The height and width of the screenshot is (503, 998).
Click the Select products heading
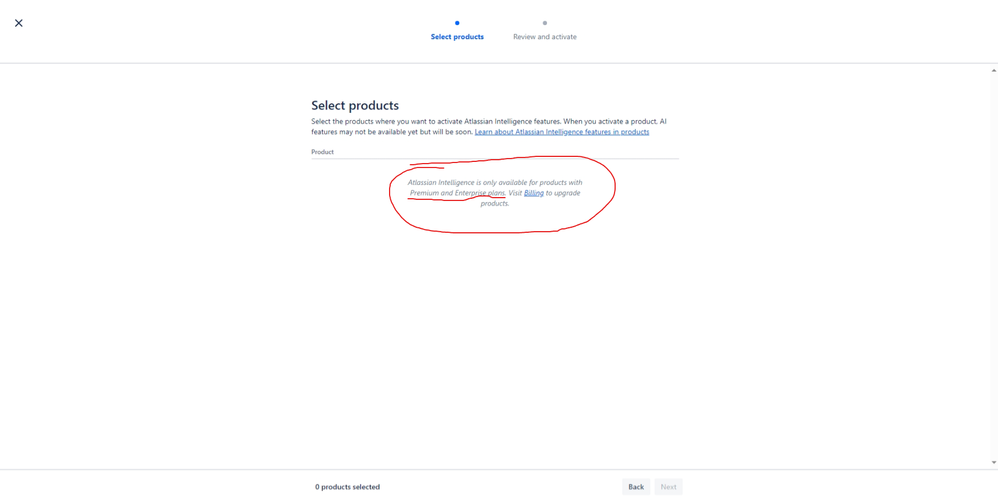click(x=355, y=106)
